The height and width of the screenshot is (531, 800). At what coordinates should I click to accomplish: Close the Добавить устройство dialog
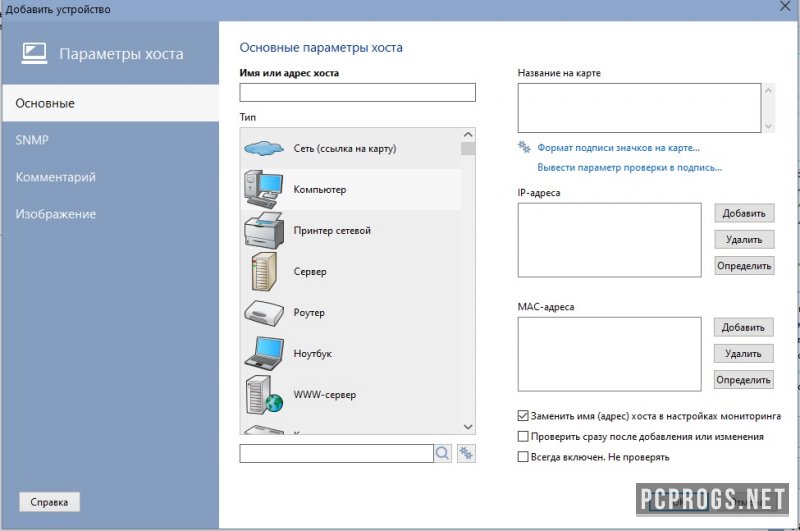point(785,7)
